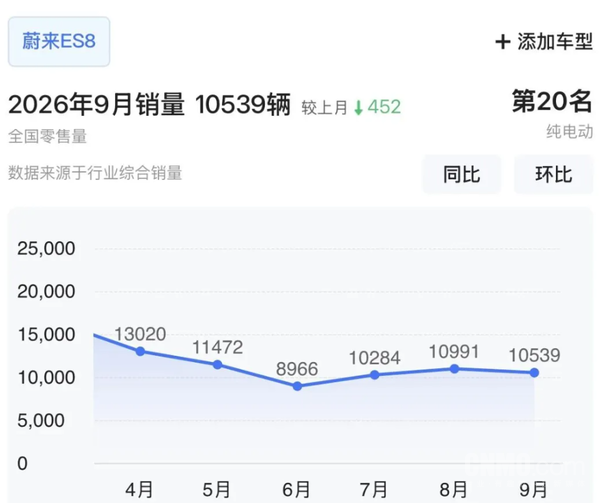Click the 7月 axis label
The height and width of the screenshot is (503, 600).
pos(374,490)
